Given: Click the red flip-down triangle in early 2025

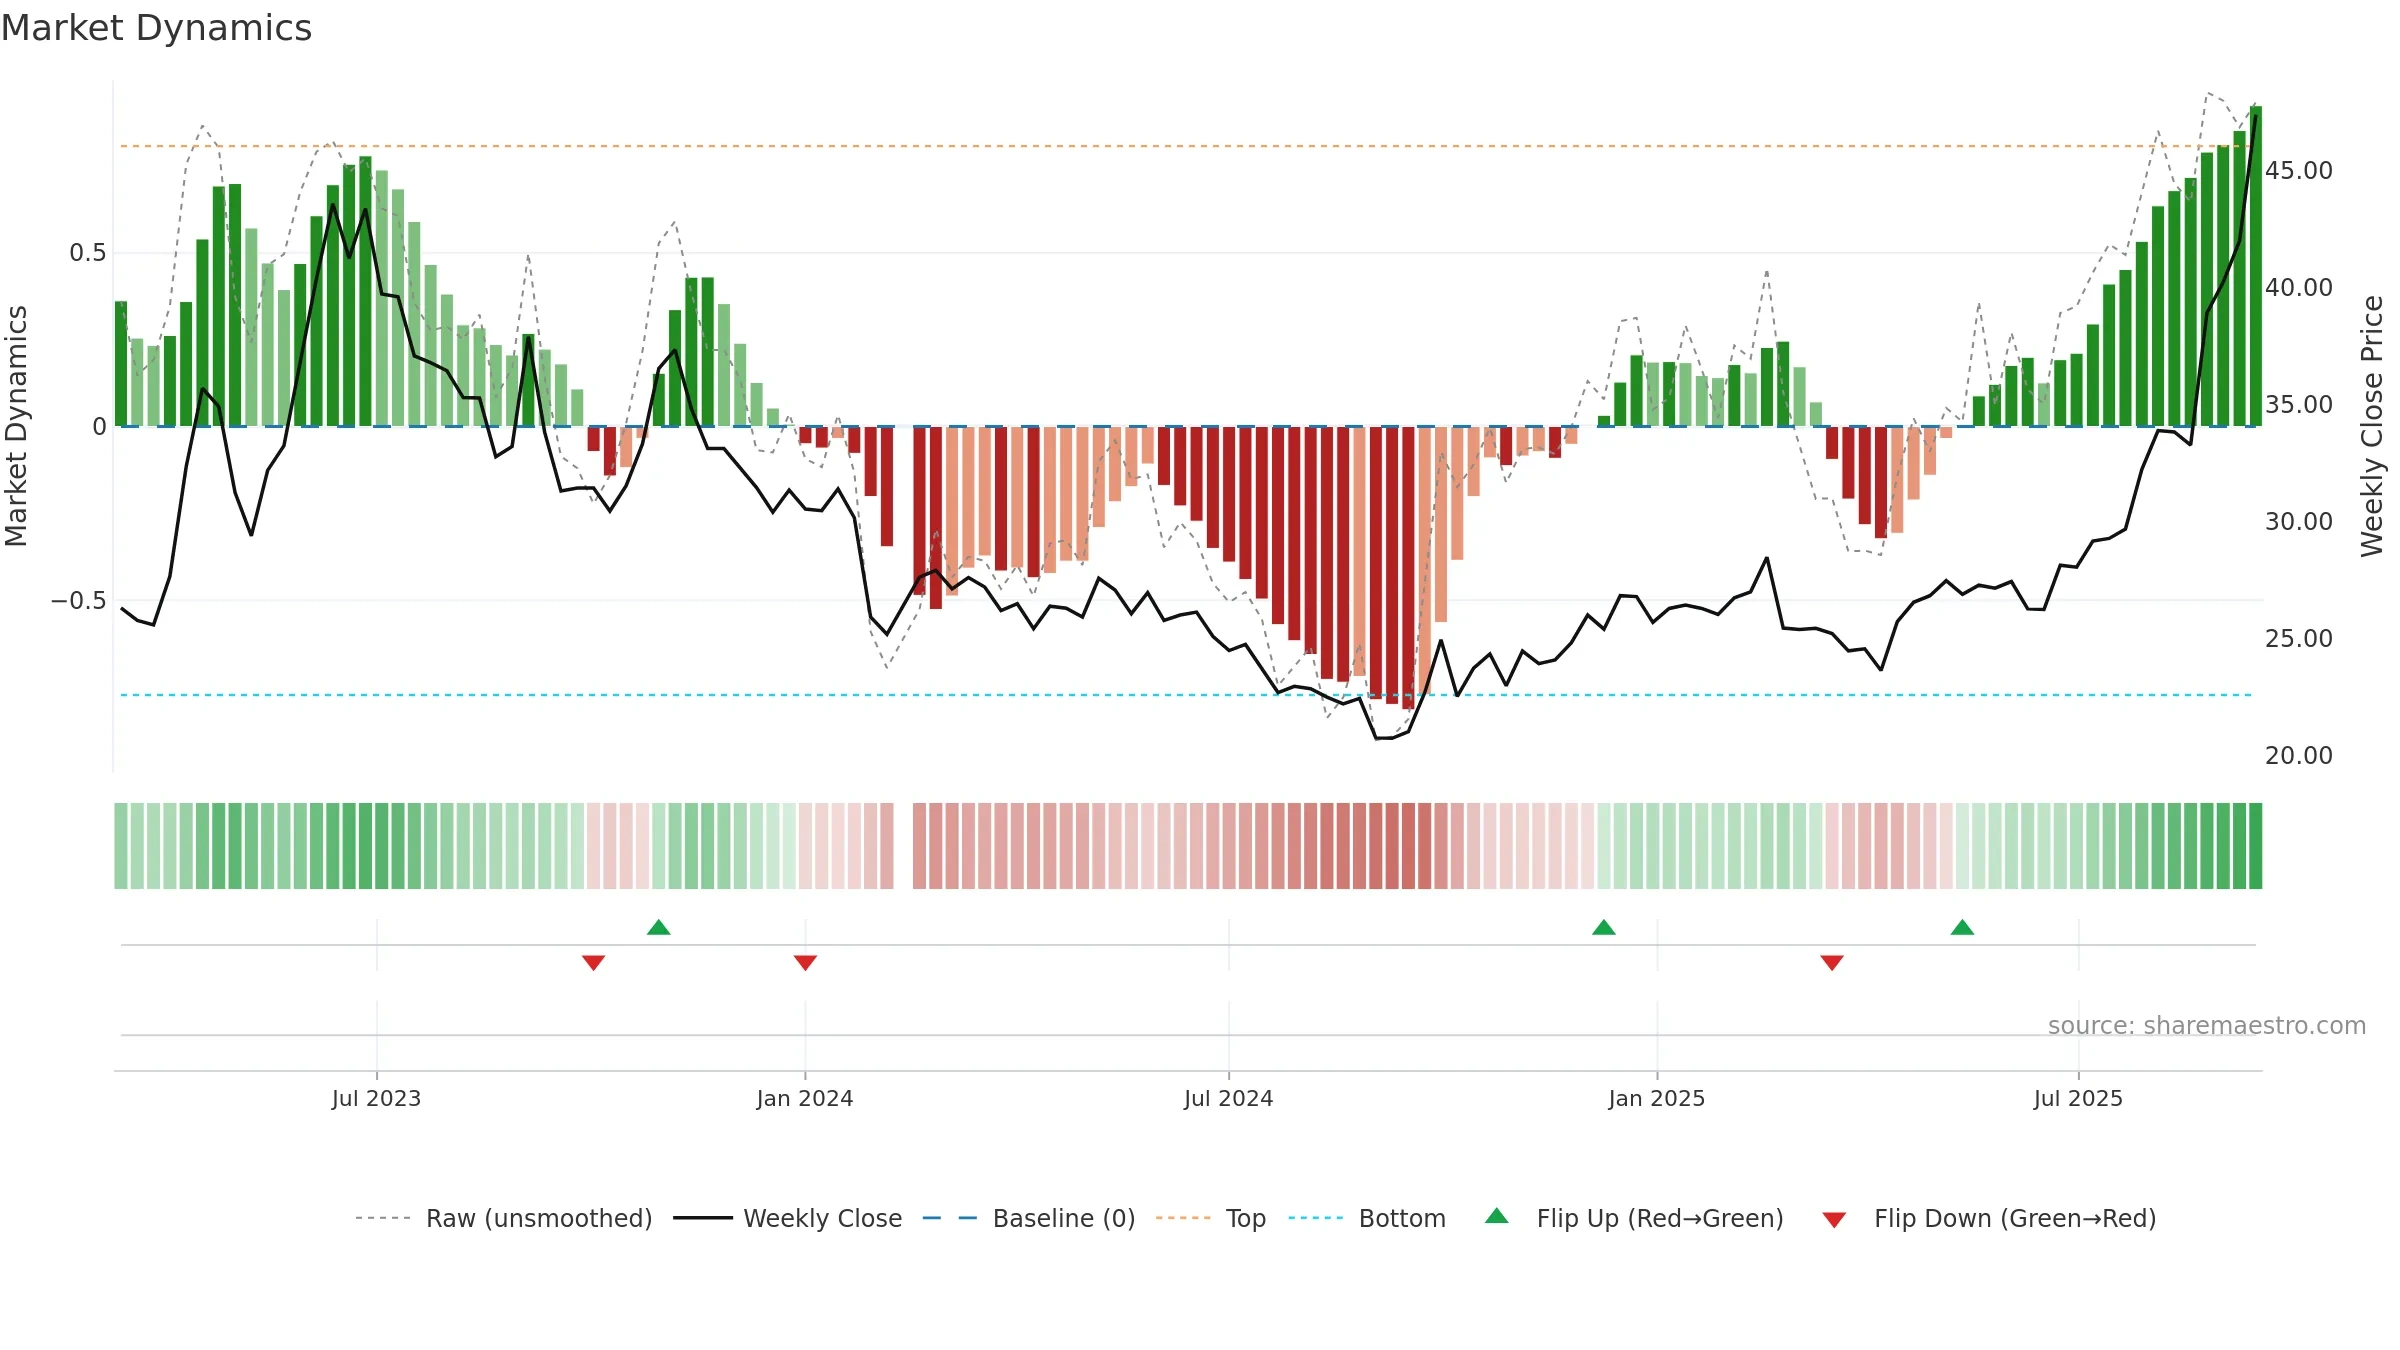Looking at the screenshot, I should (x=1832, y=963).
